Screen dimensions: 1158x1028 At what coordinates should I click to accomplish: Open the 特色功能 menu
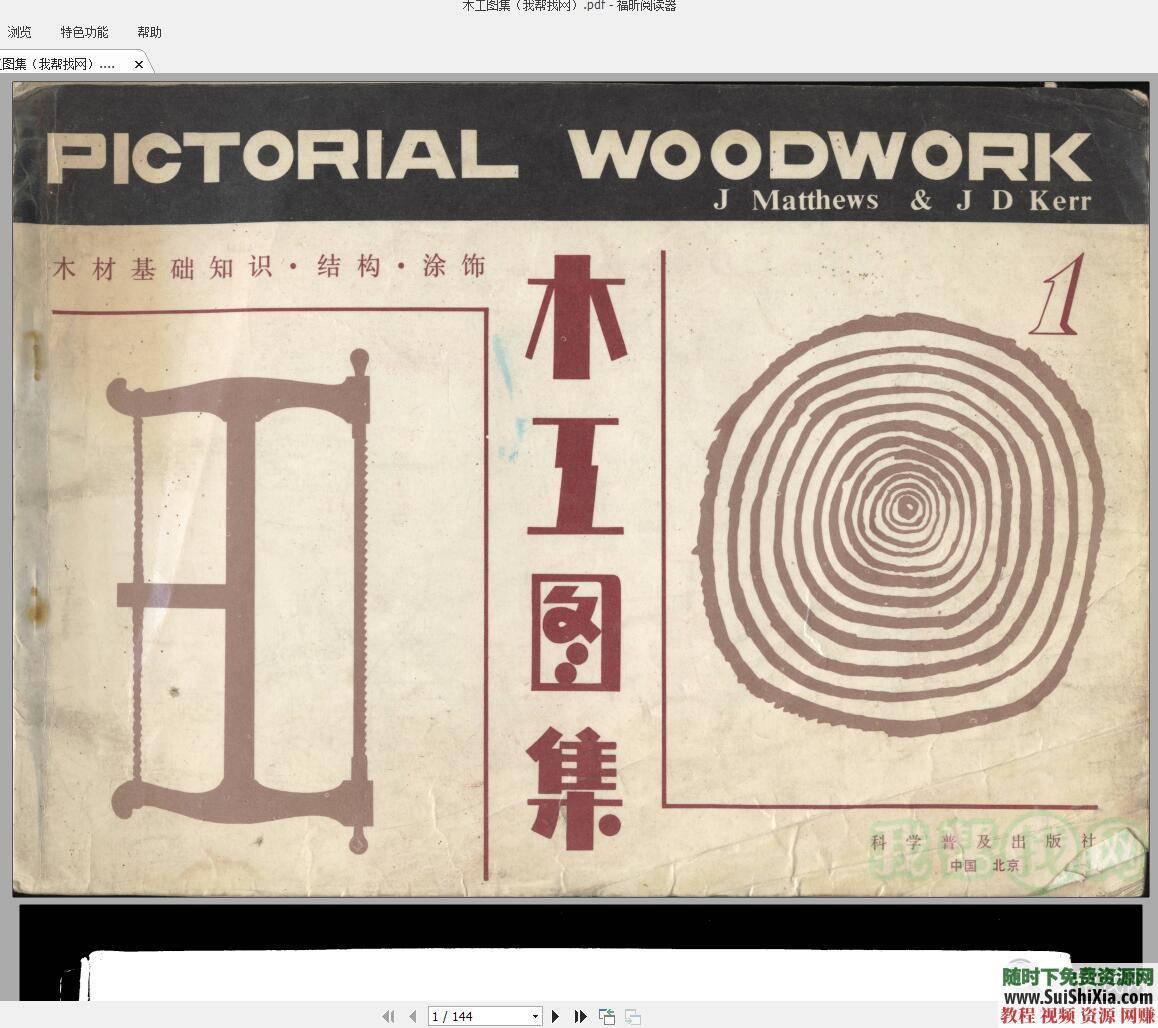pos(84,32)
